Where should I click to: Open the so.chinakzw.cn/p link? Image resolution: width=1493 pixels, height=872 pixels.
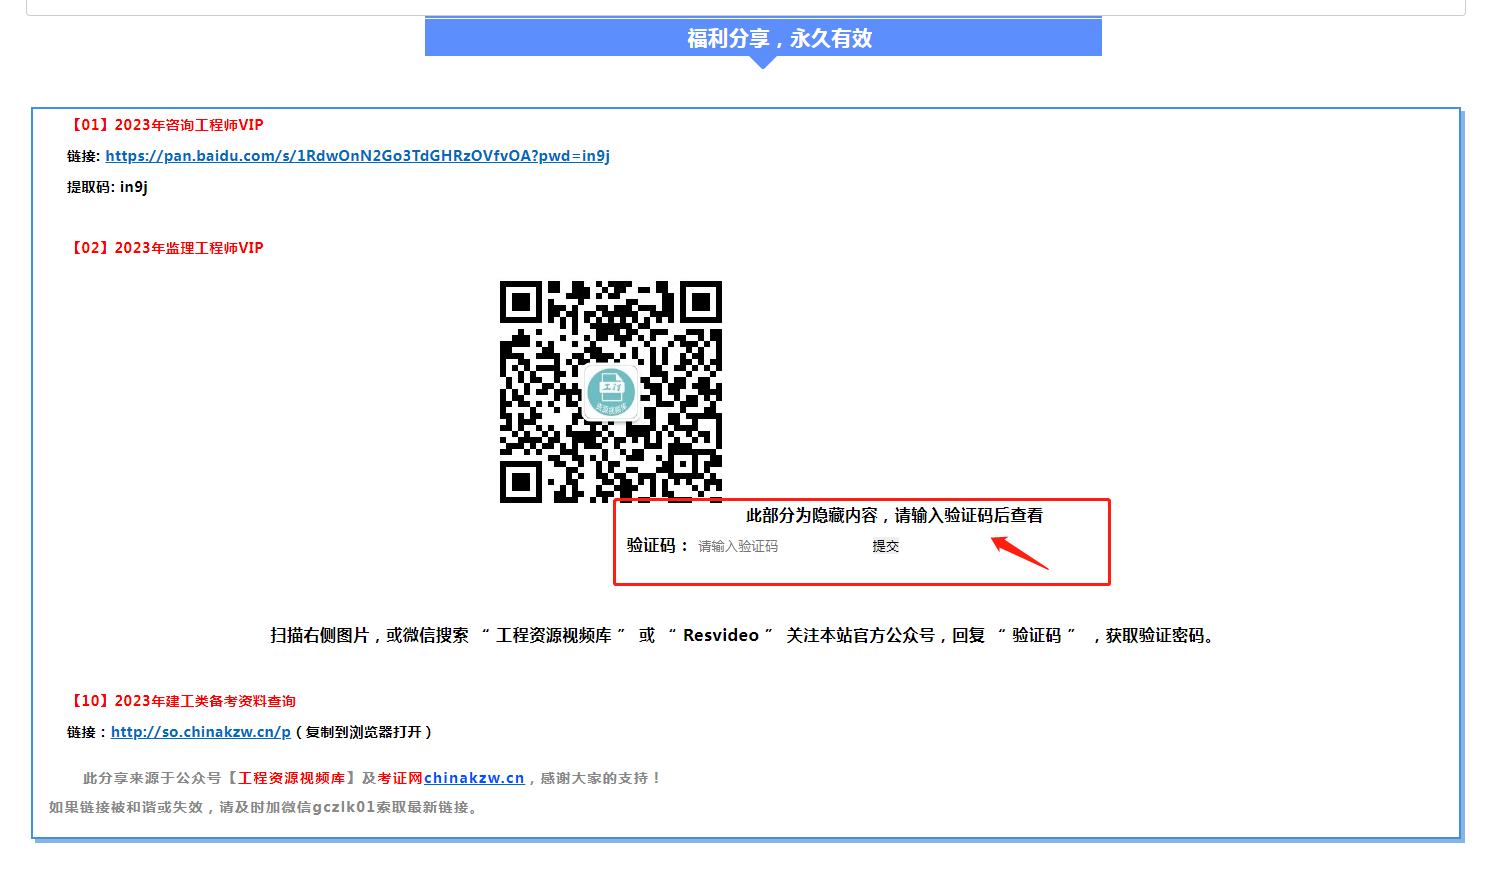tap(200, 732)
